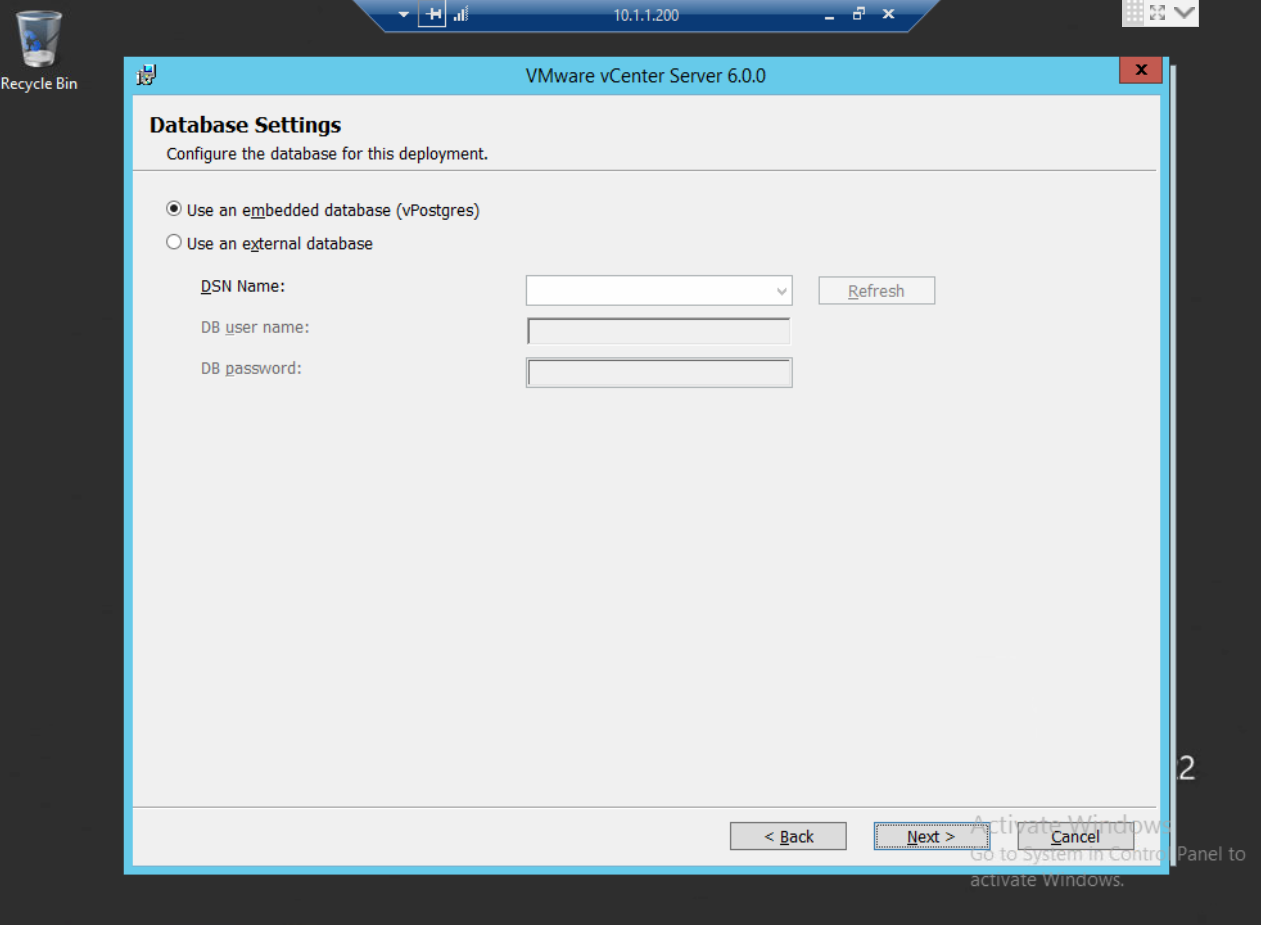
Task: Open the Recycle Bin desktop icon
Action: pyautogui.click(x=39, y=50)
